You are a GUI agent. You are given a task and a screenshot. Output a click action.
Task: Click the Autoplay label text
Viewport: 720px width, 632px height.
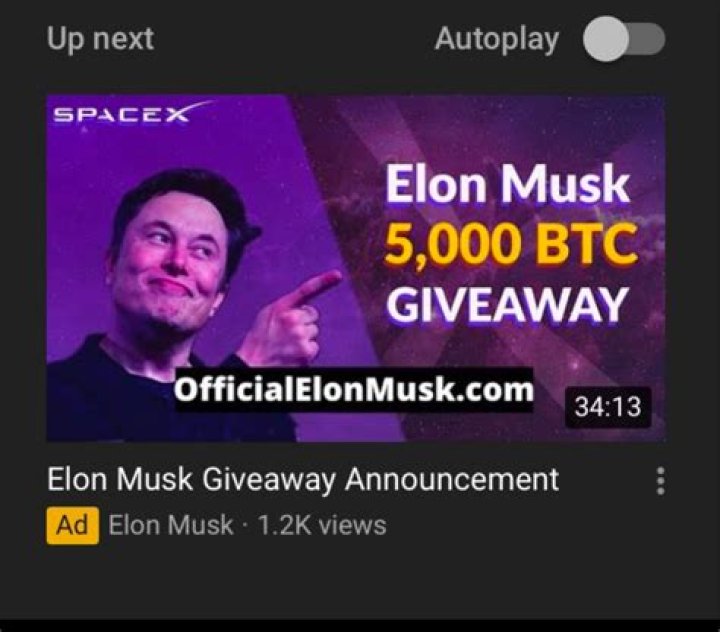pos(497,40)
